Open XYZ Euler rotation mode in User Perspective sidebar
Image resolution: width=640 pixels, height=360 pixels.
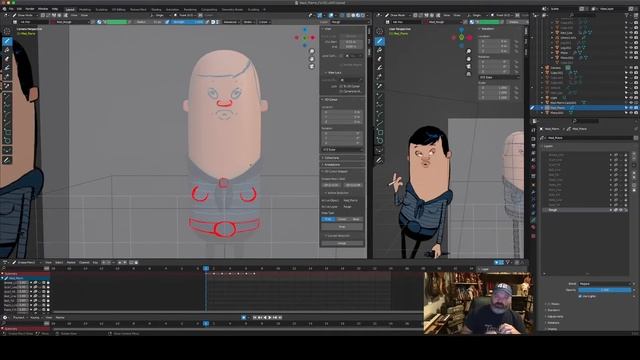click(x=499, y=77)
